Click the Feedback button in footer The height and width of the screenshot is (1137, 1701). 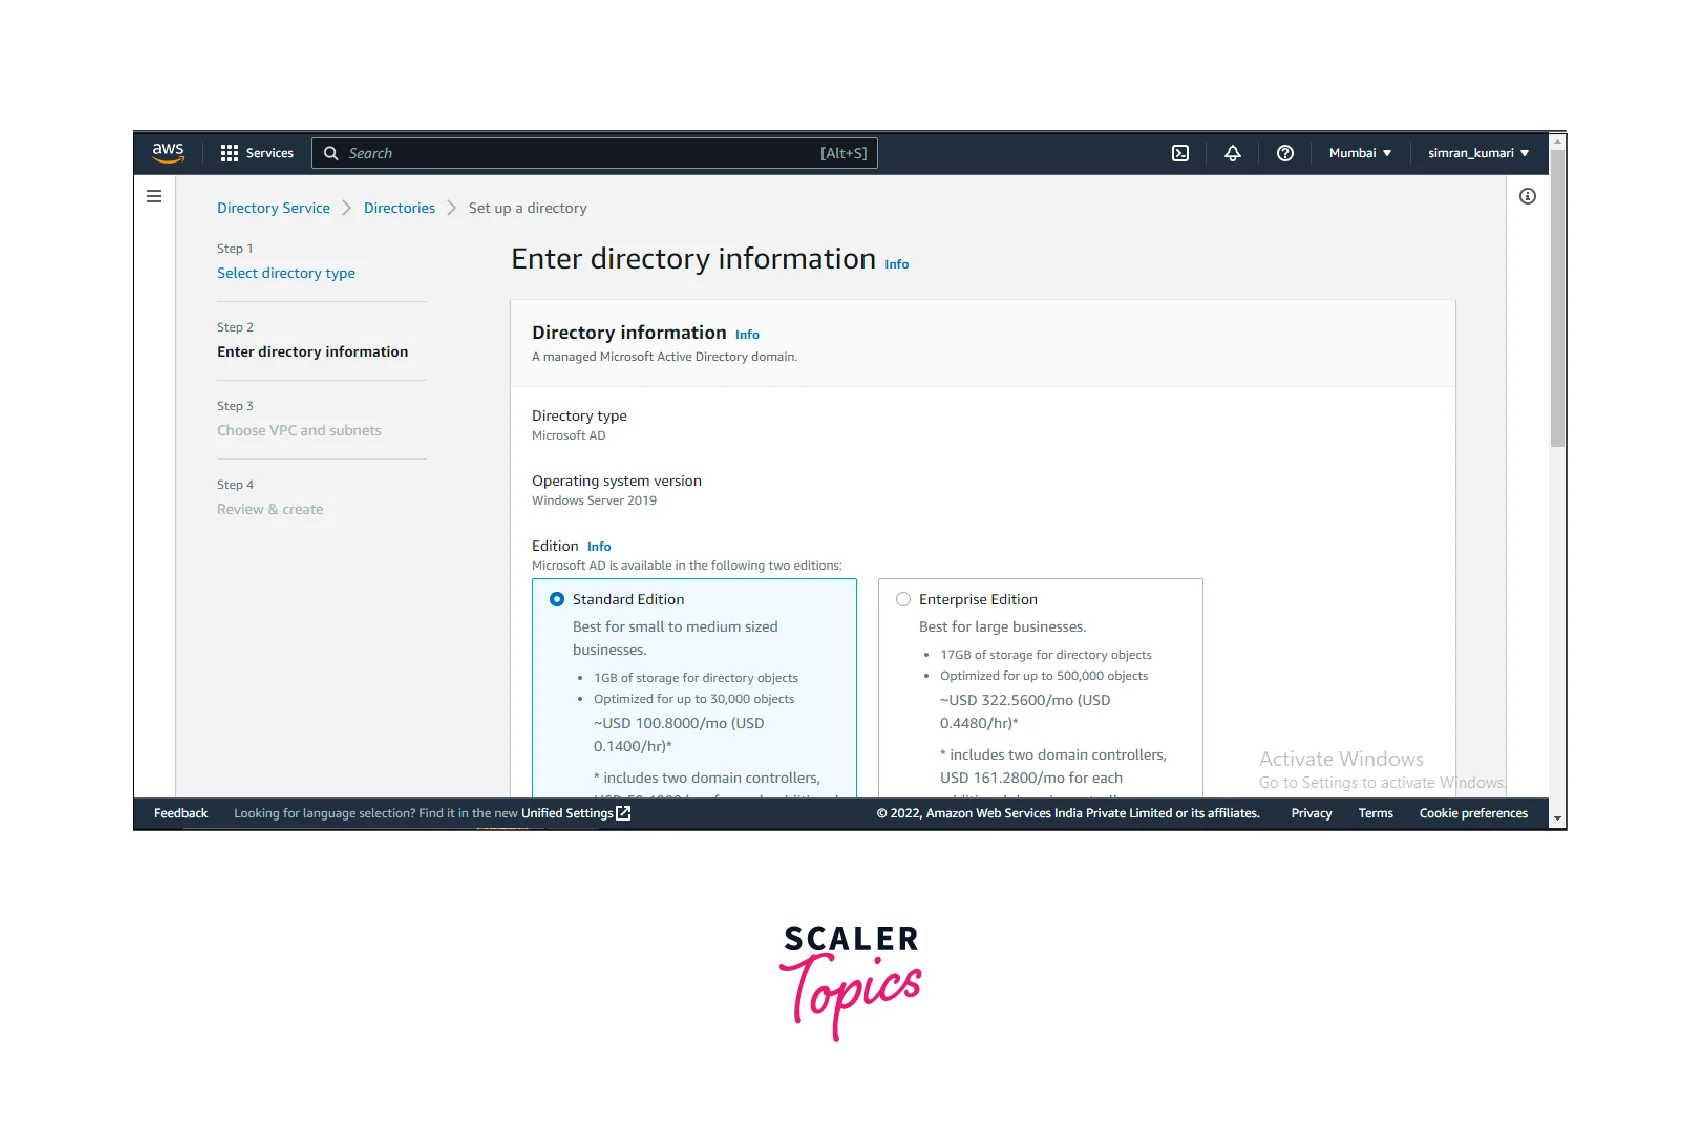181,813
